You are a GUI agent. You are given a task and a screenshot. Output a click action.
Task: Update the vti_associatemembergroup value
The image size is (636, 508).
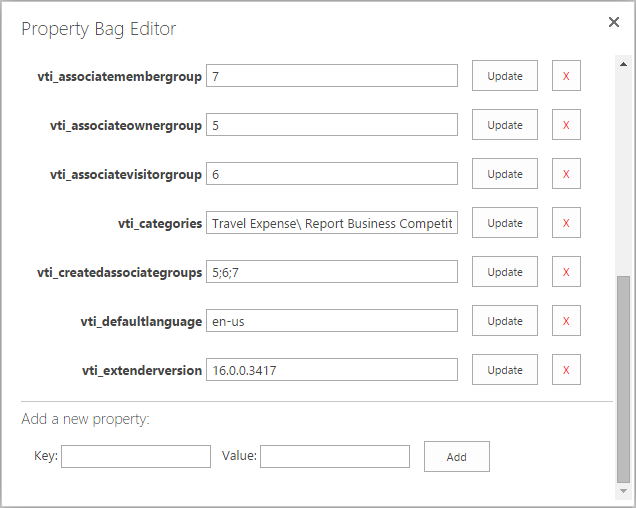pos(505,76)
